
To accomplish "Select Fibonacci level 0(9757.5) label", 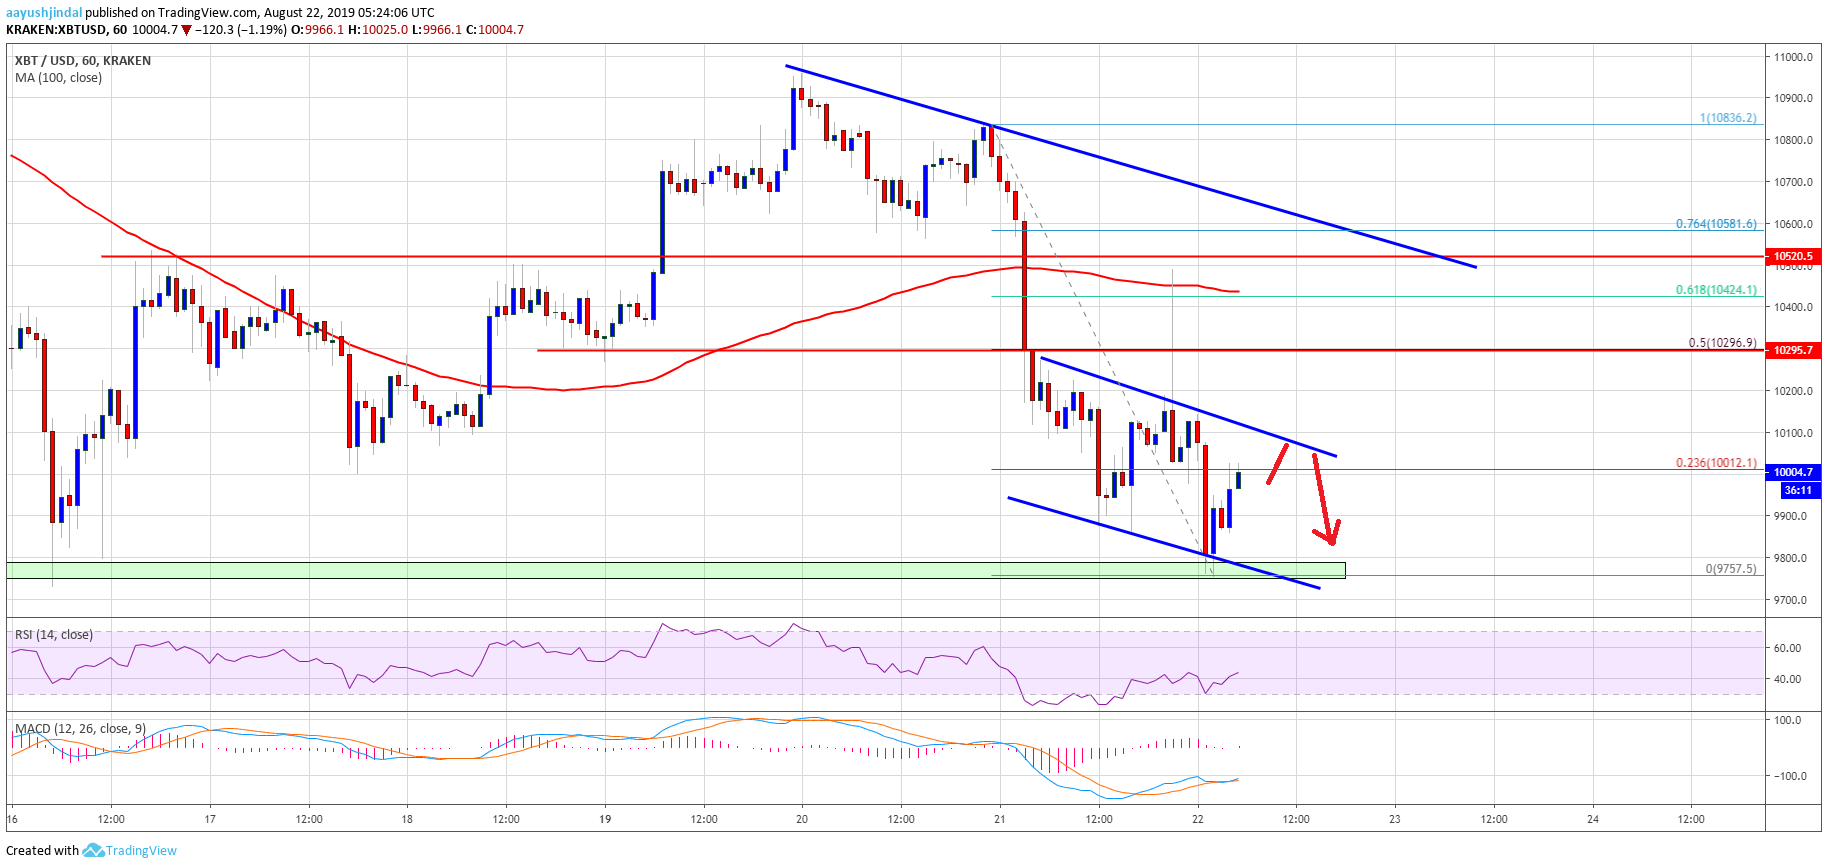I will pyautogui.click(x=1731, y=569).
